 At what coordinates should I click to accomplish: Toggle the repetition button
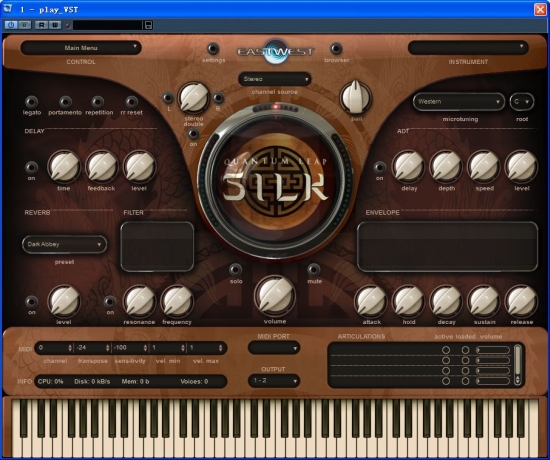pos(98,102)
